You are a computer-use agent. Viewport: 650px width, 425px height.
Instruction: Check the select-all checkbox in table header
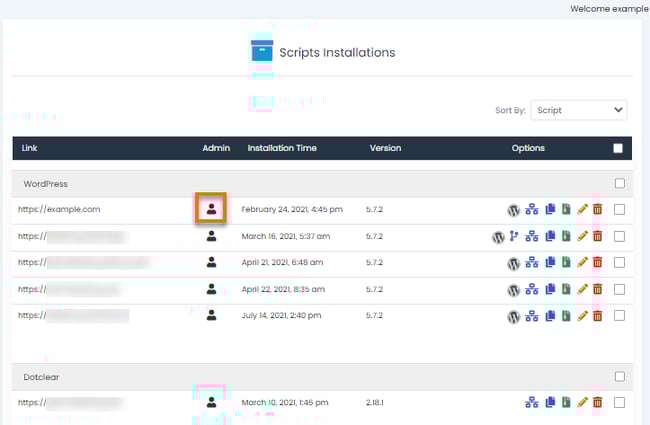(x=618, y=148)
